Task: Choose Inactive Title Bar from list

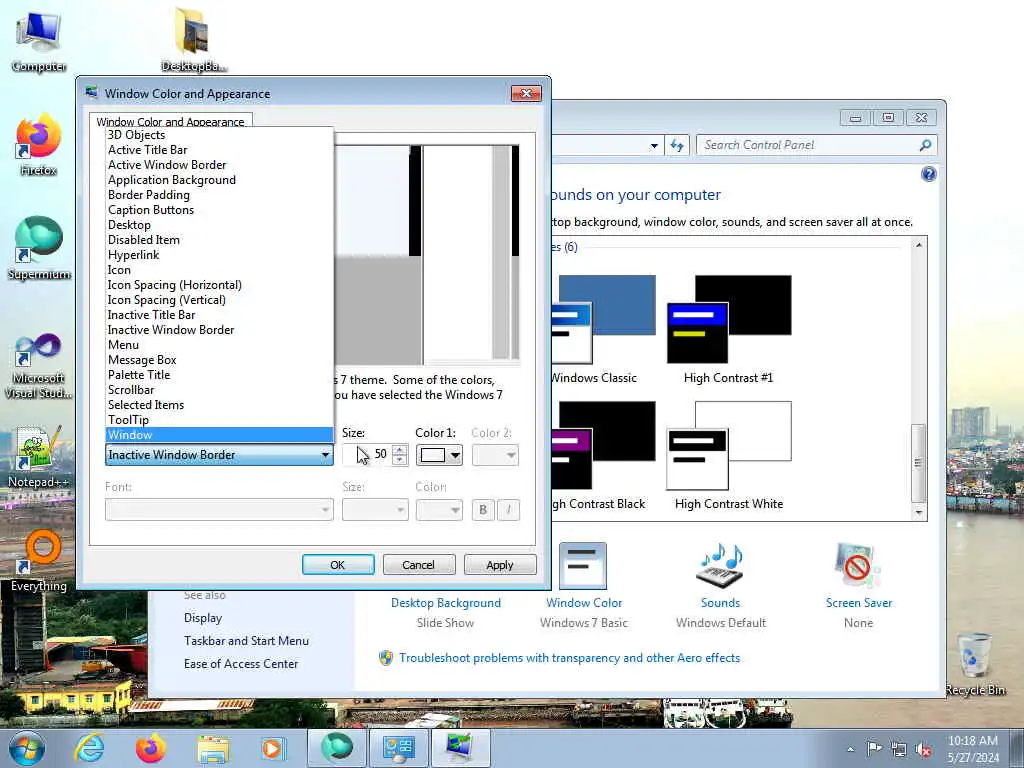Action: coord(219,315)
